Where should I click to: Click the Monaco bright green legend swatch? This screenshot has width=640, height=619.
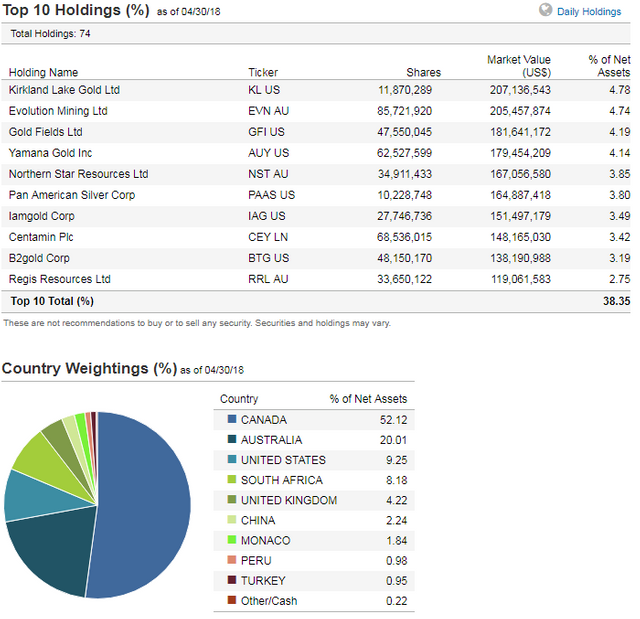pos(231,539)
